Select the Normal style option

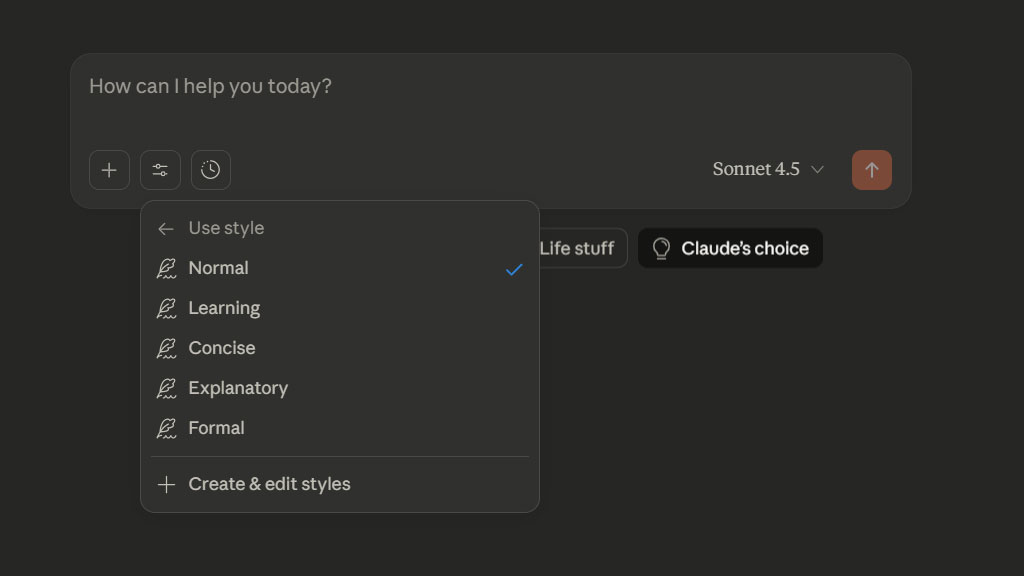coord(218,268)
